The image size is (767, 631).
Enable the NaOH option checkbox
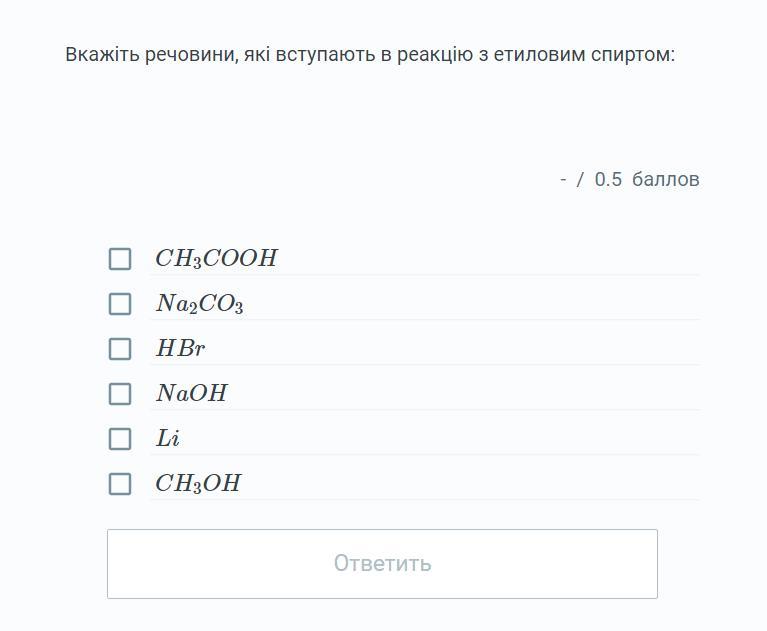(120, 394)
